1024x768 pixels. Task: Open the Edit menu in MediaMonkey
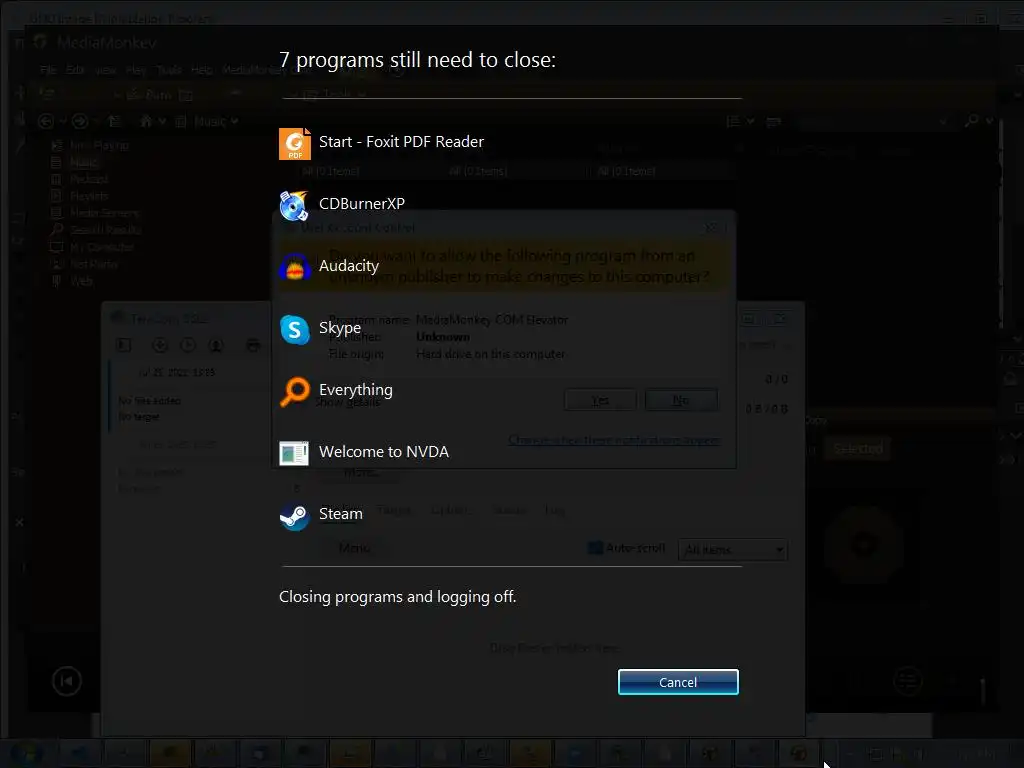[75, 70]
